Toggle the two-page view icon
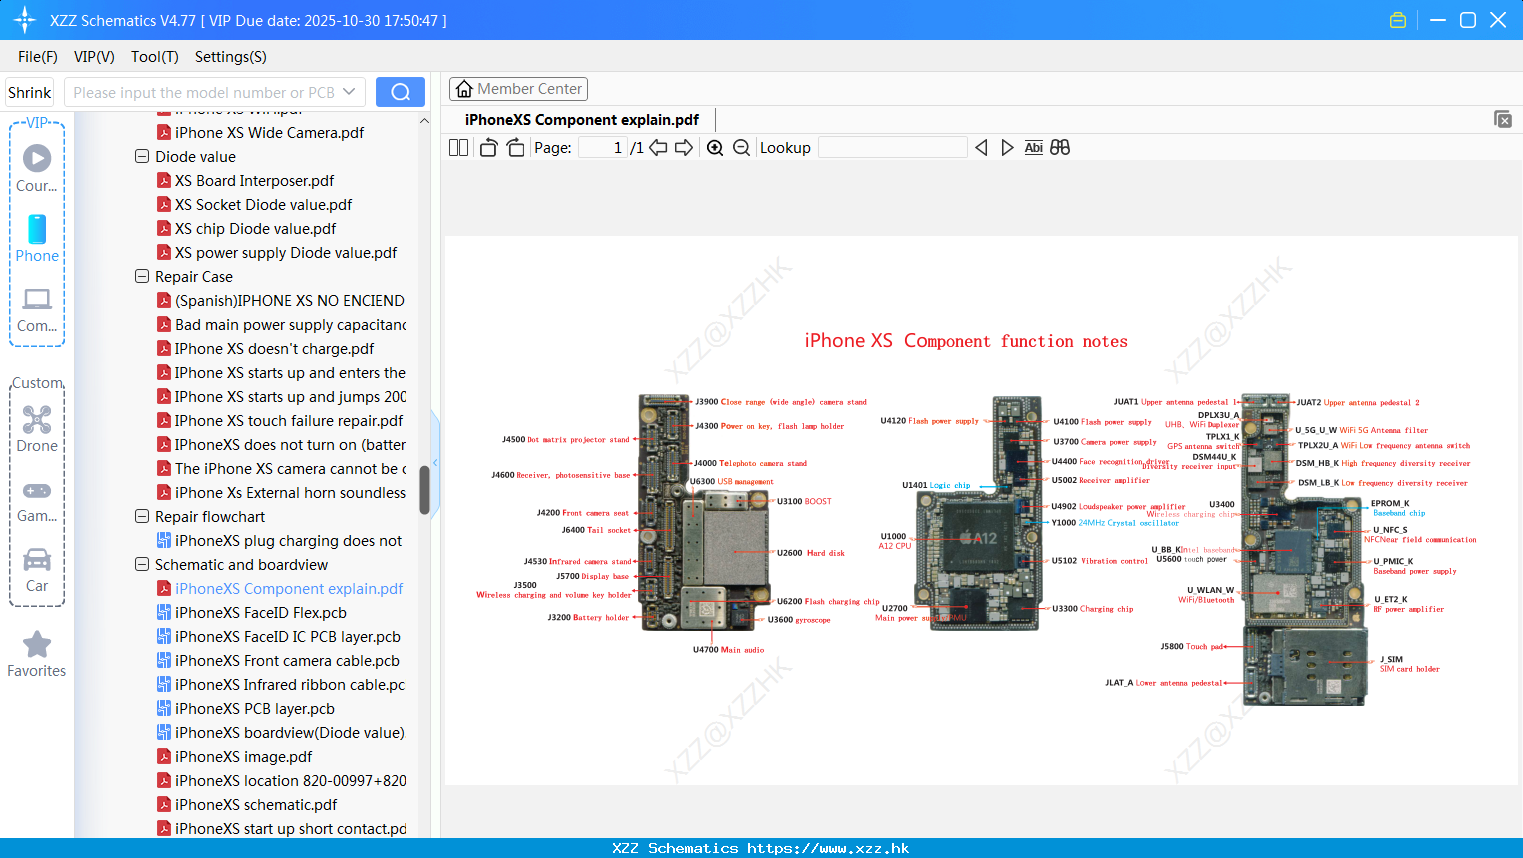Viewport: 1523px width, 858px height. coord(458,148)
